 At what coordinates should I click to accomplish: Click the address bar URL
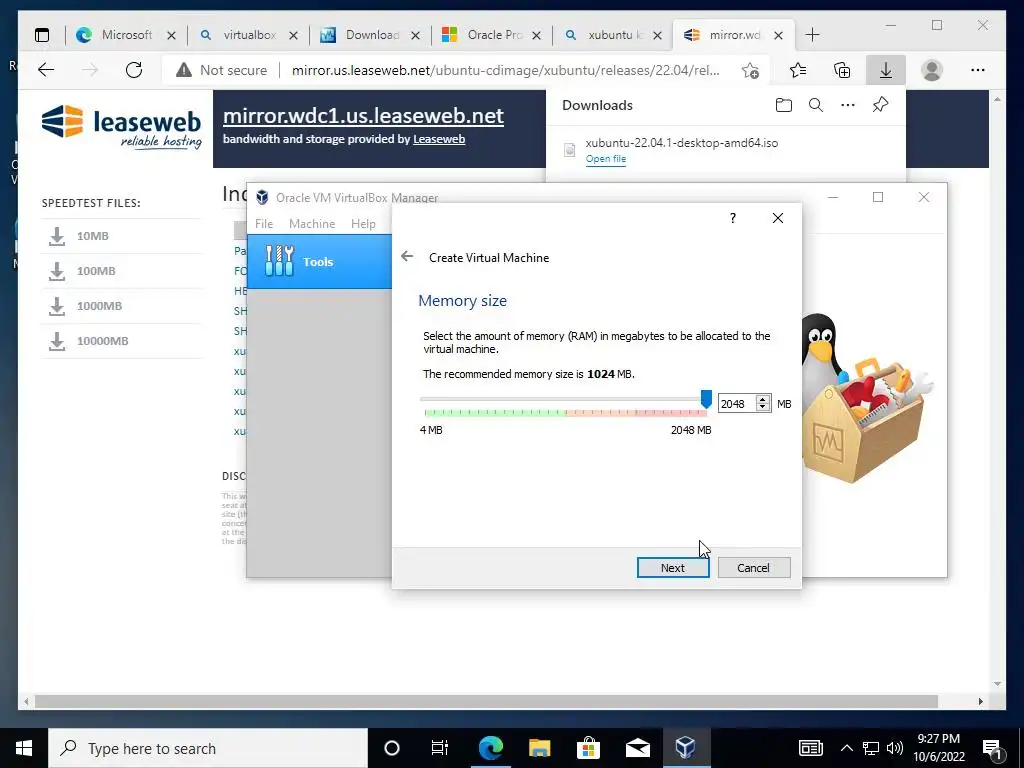tap(505, 70)
